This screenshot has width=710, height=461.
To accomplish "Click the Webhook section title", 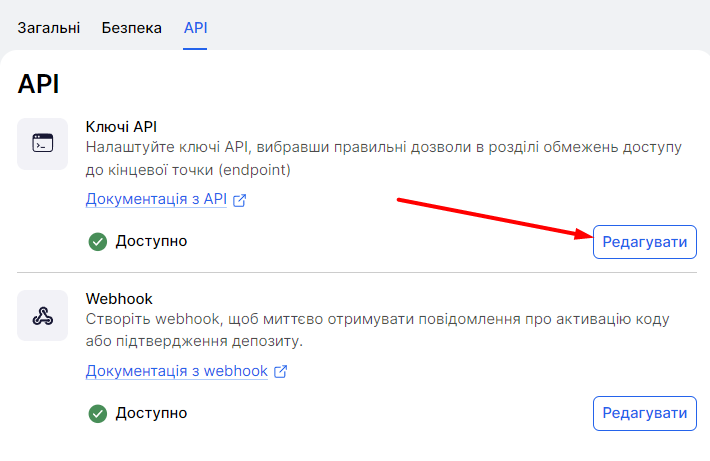I will coord(119,298).
